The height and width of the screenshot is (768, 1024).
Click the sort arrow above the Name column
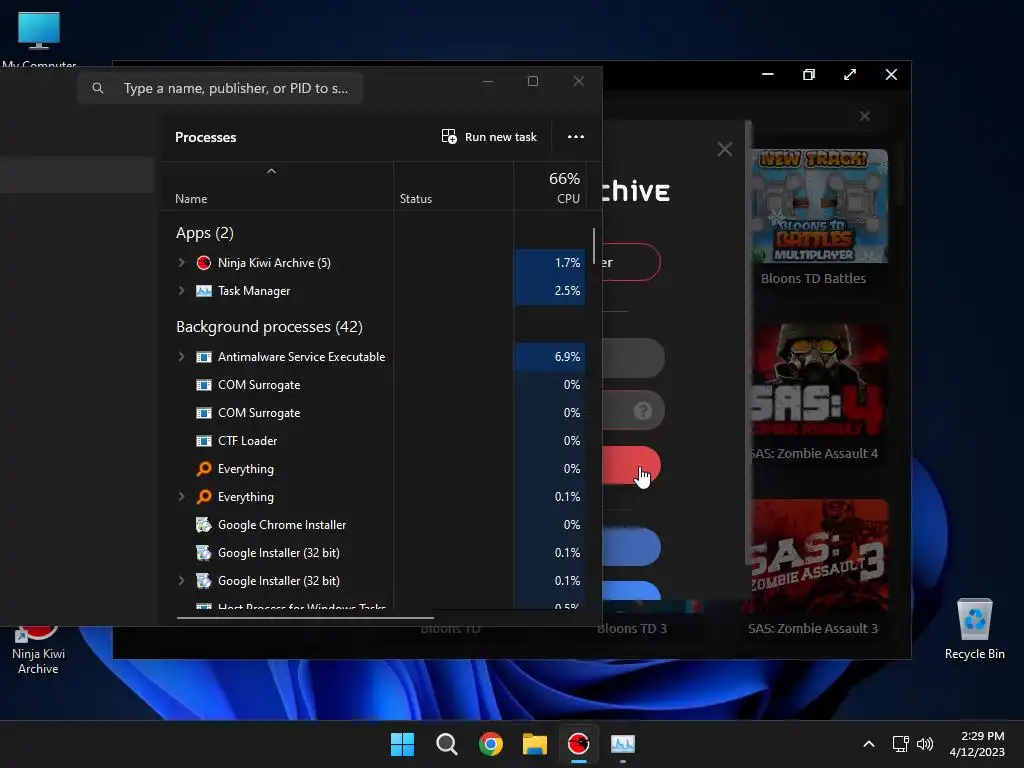click(x=272, y=171)
